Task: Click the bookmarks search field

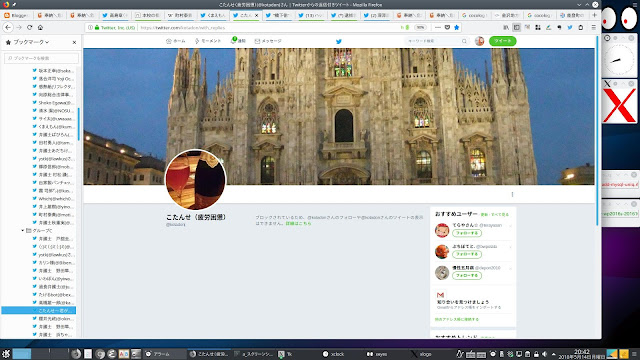Action: click(41, 58)
